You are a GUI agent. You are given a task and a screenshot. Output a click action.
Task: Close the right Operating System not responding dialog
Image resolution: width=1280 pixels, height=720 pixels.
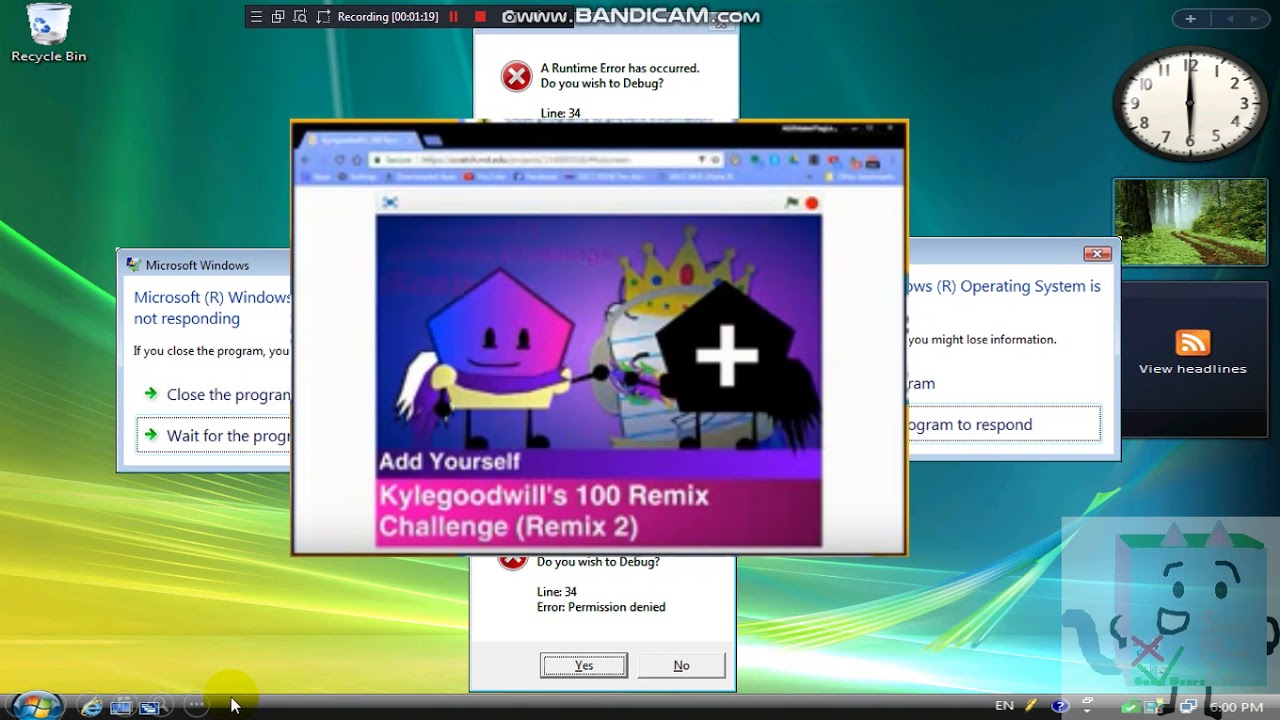[x=1097, y=254]
